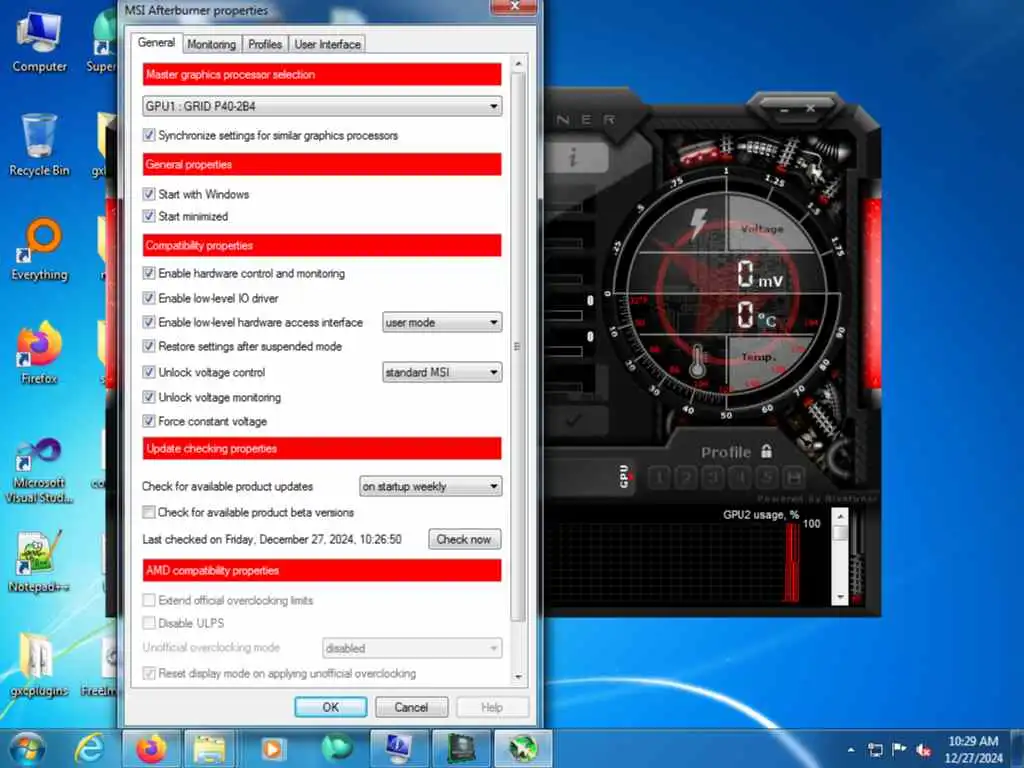Viewport: 1024px width, 768px height.
Task: Open Microsoft Visual Studio desktop shortcut
Action: [x=39, y=470]
